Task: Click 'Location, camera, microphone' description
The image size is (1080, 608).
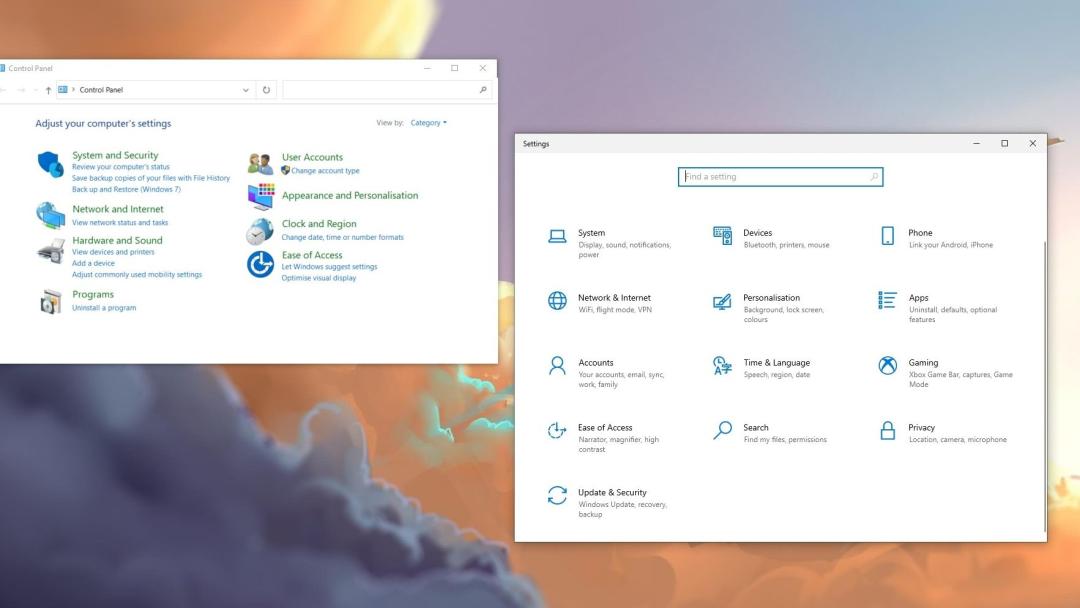Action: click(957, 439)
